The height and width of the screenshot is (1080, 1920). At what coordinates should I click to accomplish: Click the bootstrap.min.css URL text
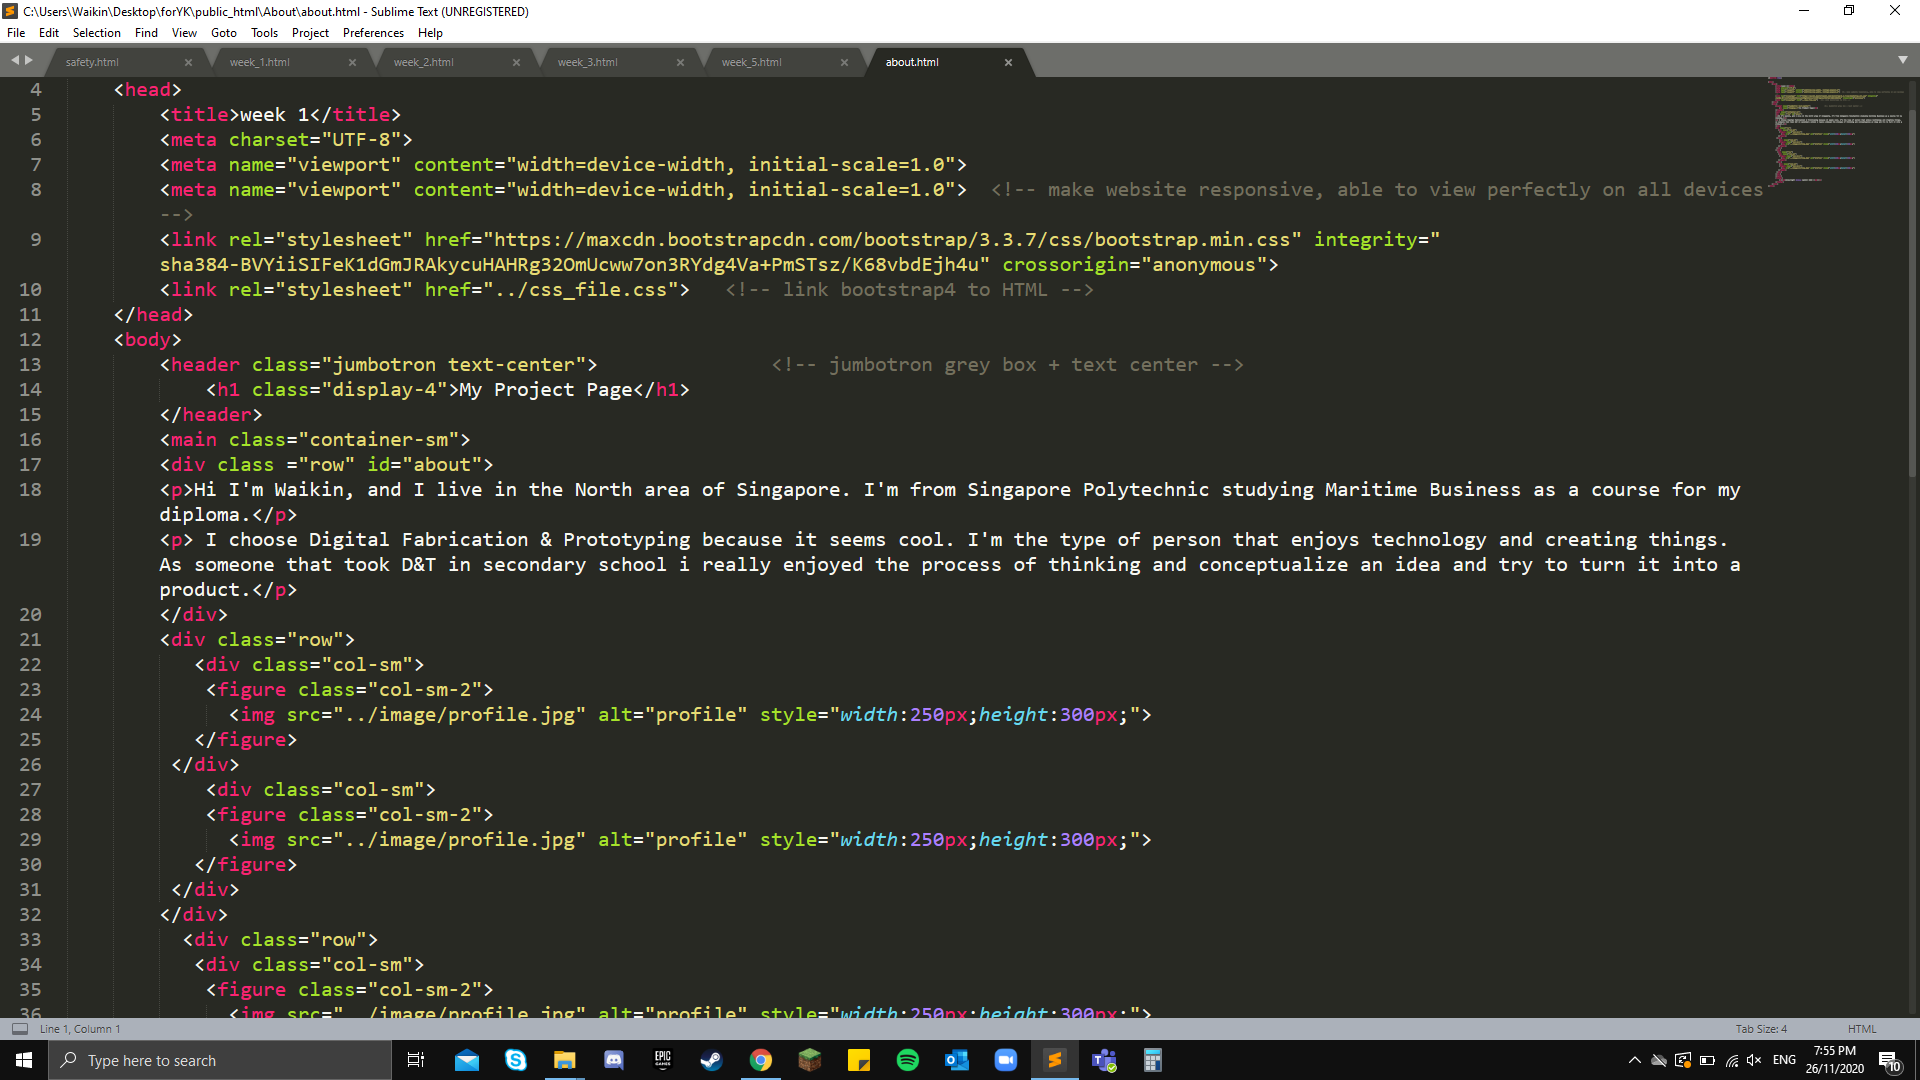click(x=892, y=240)
